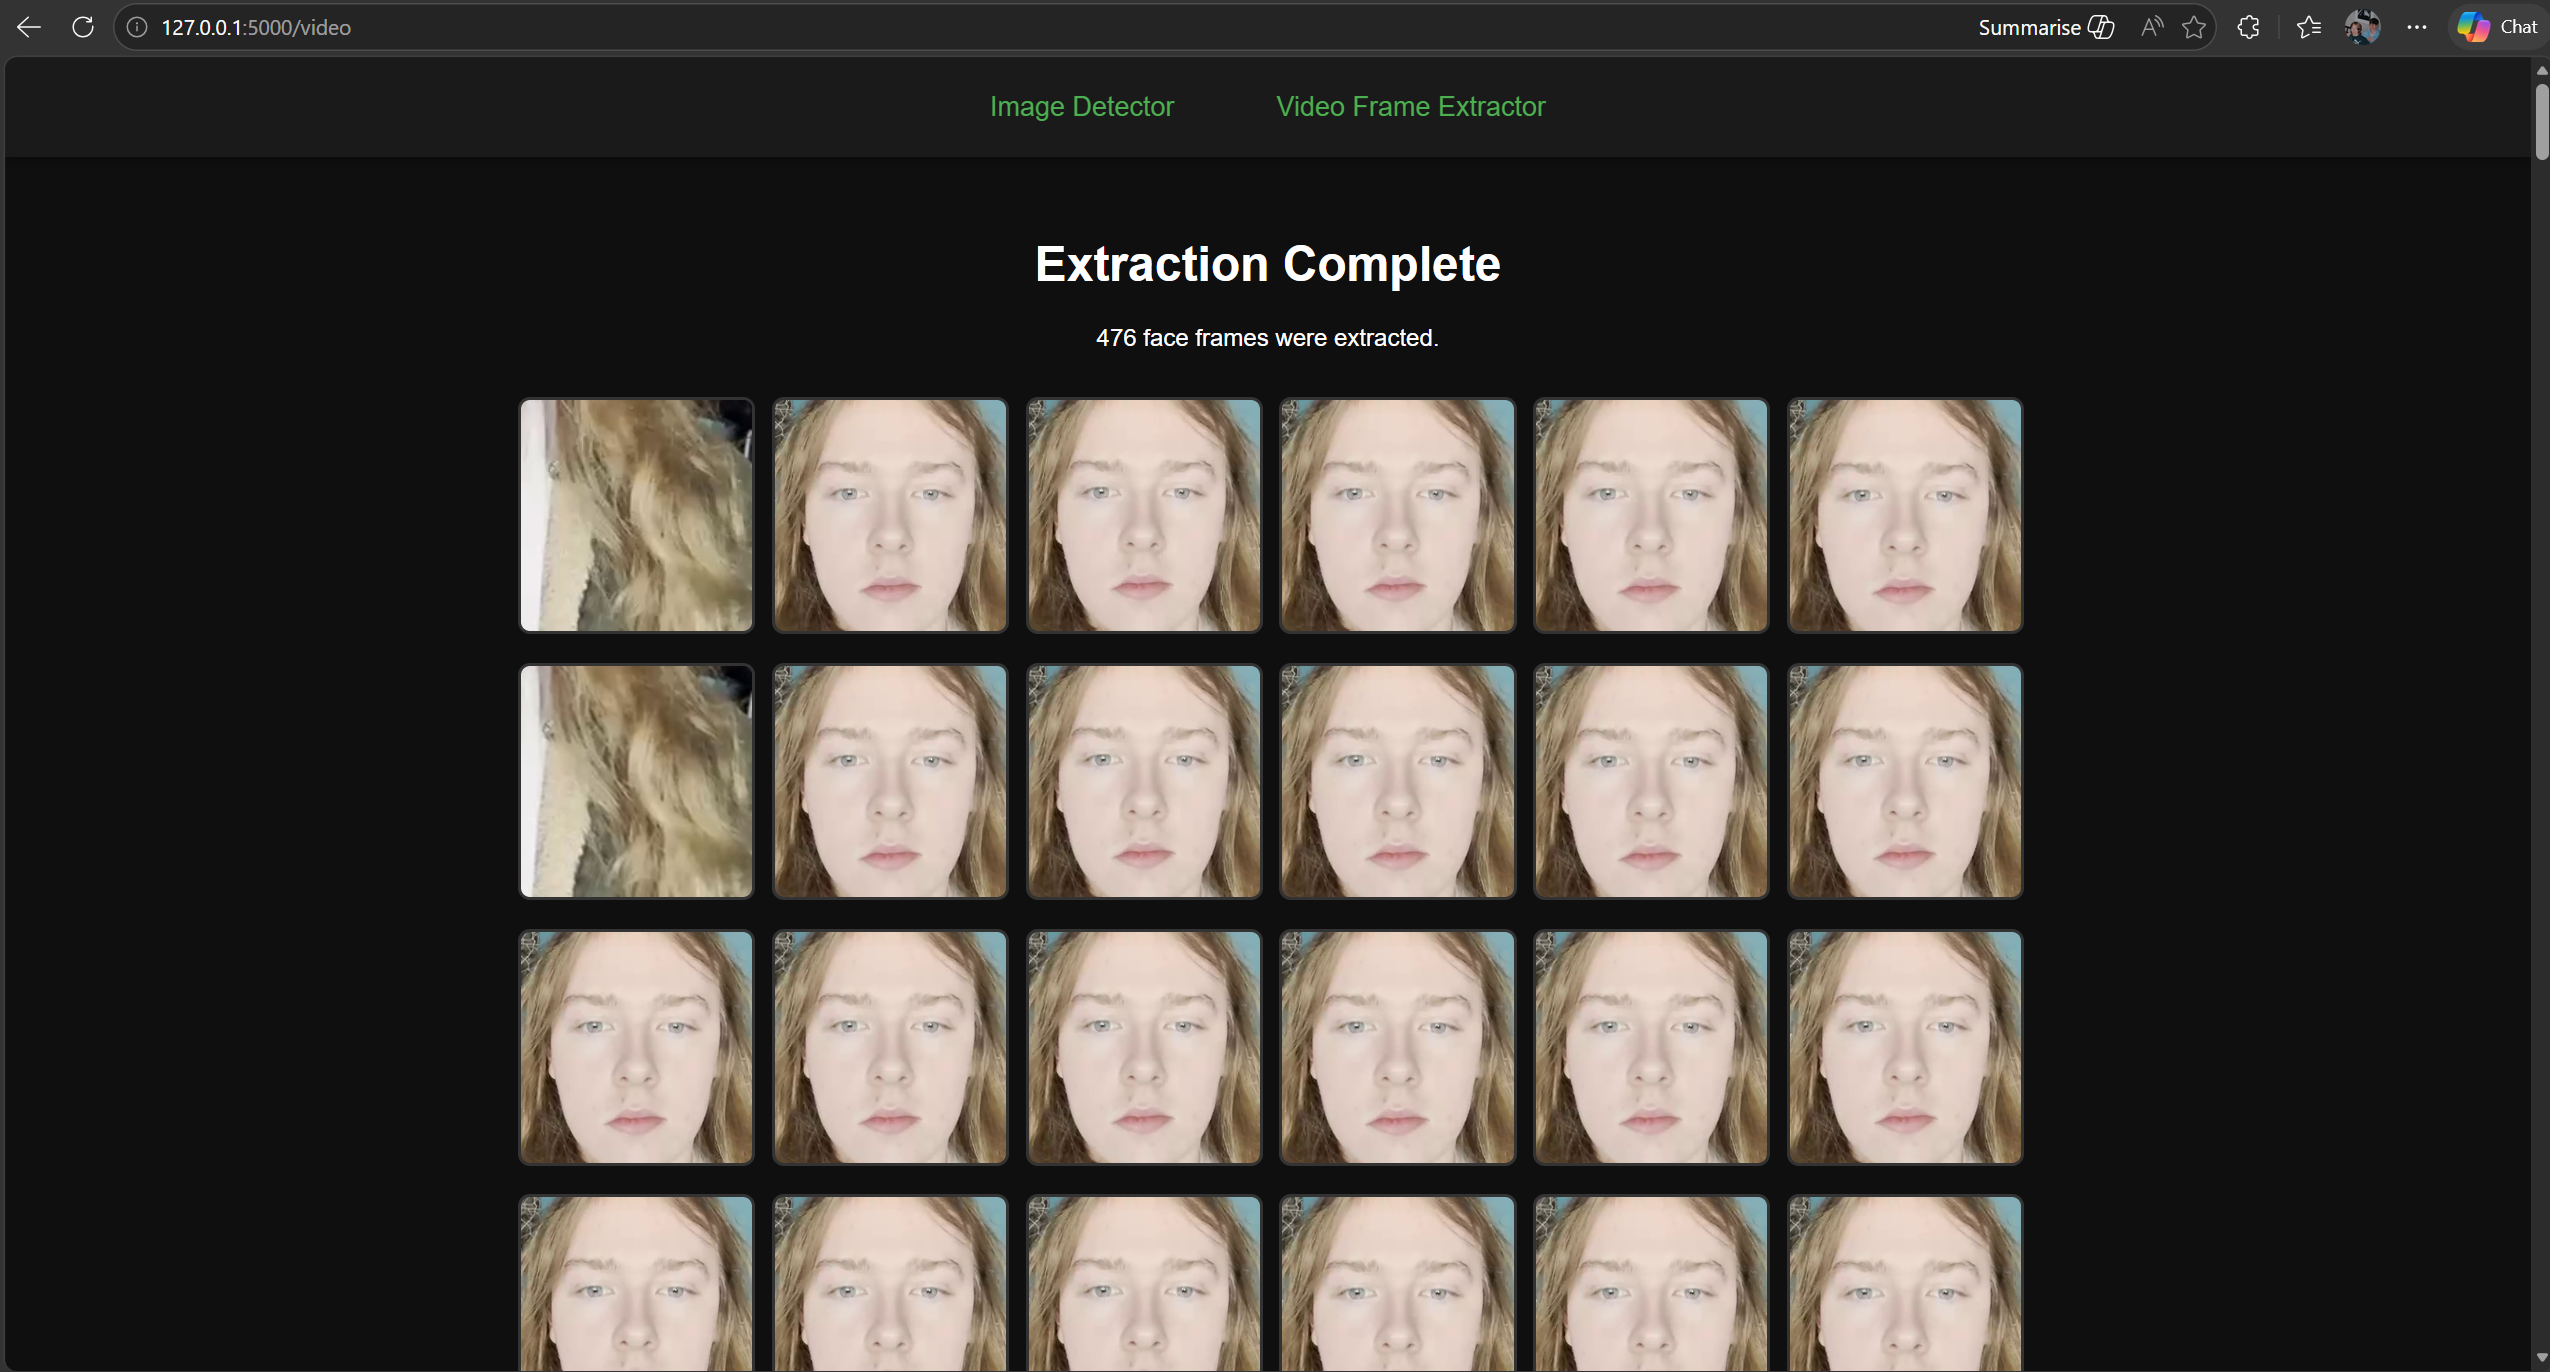2550x1372 pixels.
Task: Open the browser profile menu
Action: (2362, 26)
